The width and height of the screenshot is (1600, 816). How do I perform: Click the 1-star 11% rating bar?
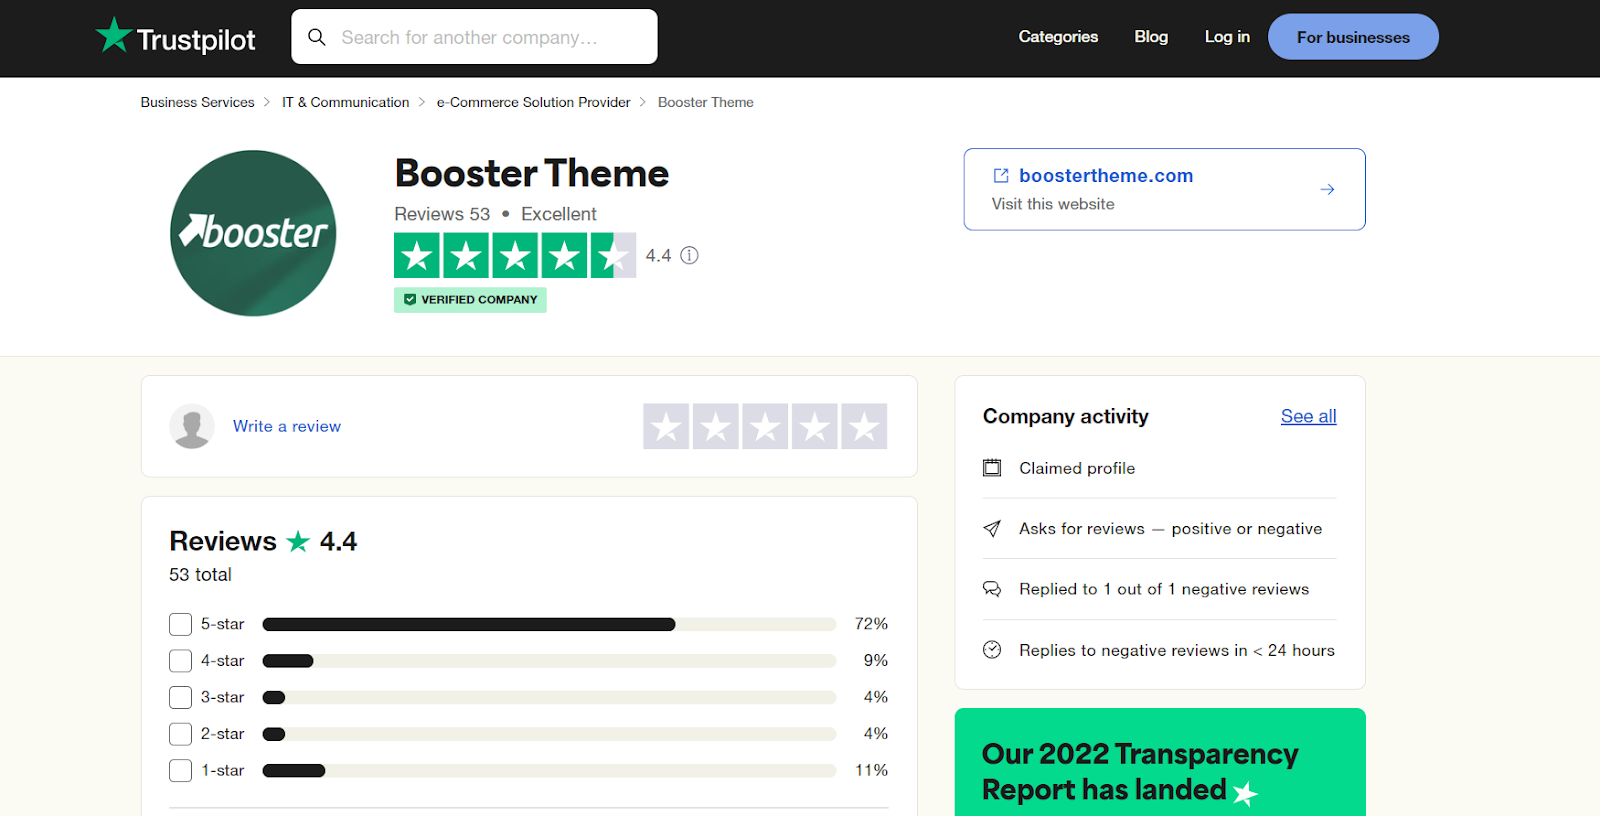click(549, 771)
